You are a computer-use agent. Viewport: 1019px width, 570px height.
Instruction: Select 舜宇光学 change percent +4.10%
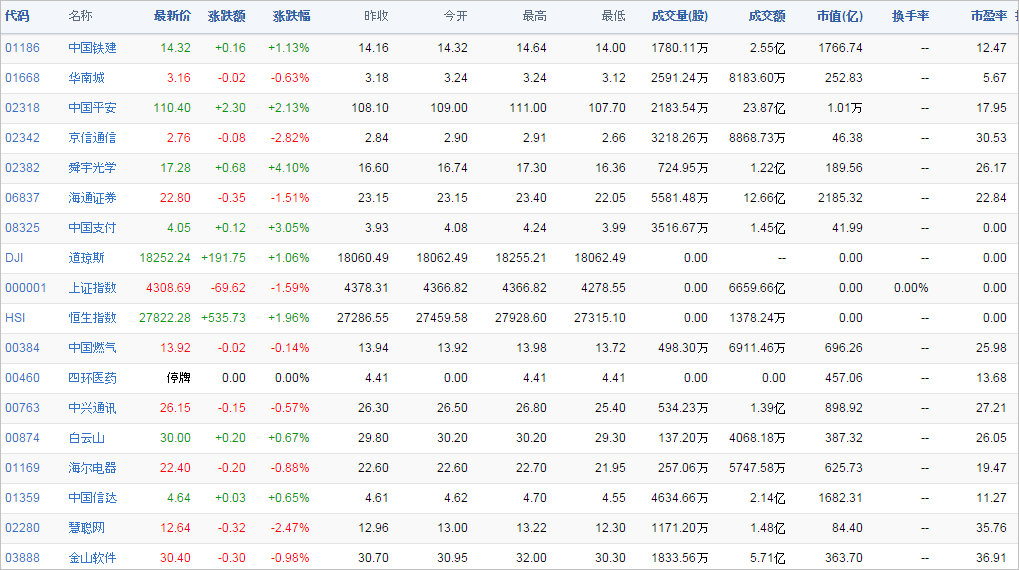pos(289,168)
